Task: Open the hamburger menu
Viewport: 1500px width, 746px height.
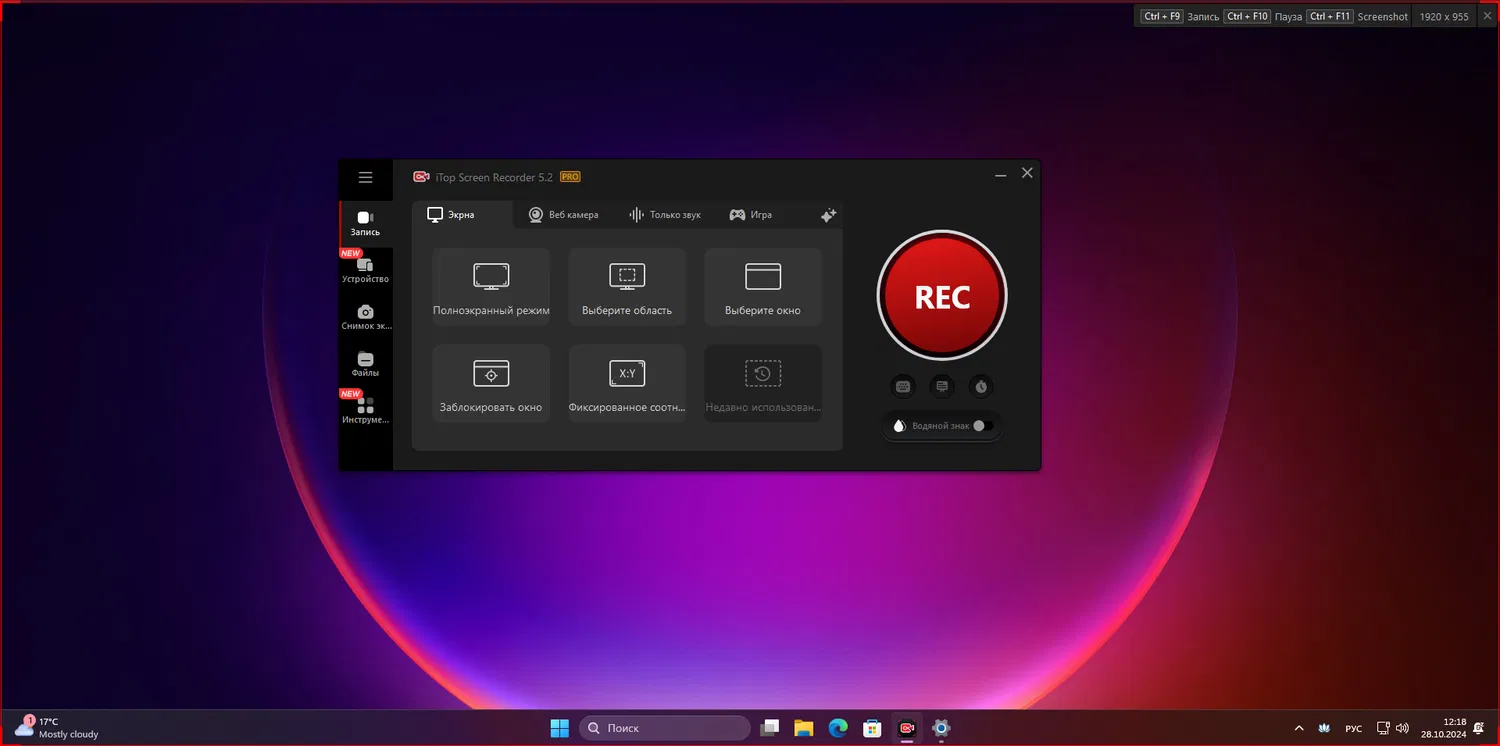Action: (365, 178)
